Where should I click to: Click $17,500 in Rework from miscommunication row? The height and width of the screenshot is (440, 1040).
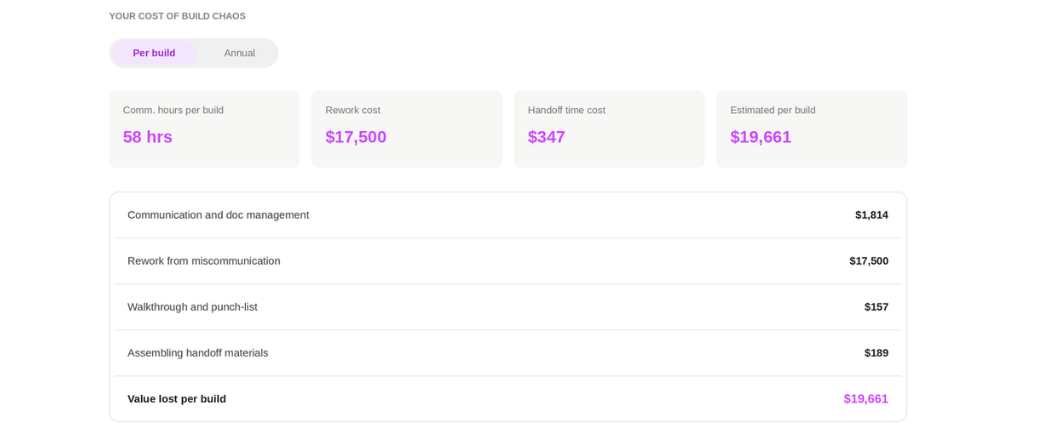point(869,261)
